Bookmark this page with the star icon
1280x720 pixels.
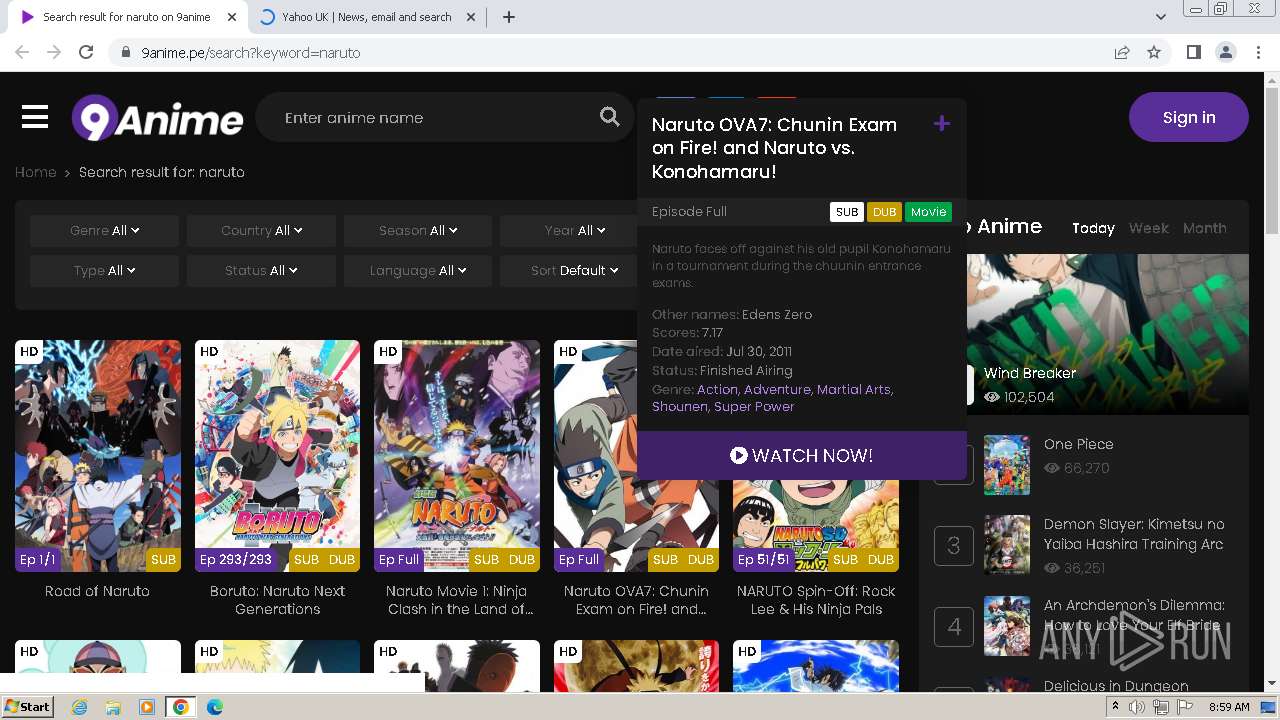[x=1154, y=52]
